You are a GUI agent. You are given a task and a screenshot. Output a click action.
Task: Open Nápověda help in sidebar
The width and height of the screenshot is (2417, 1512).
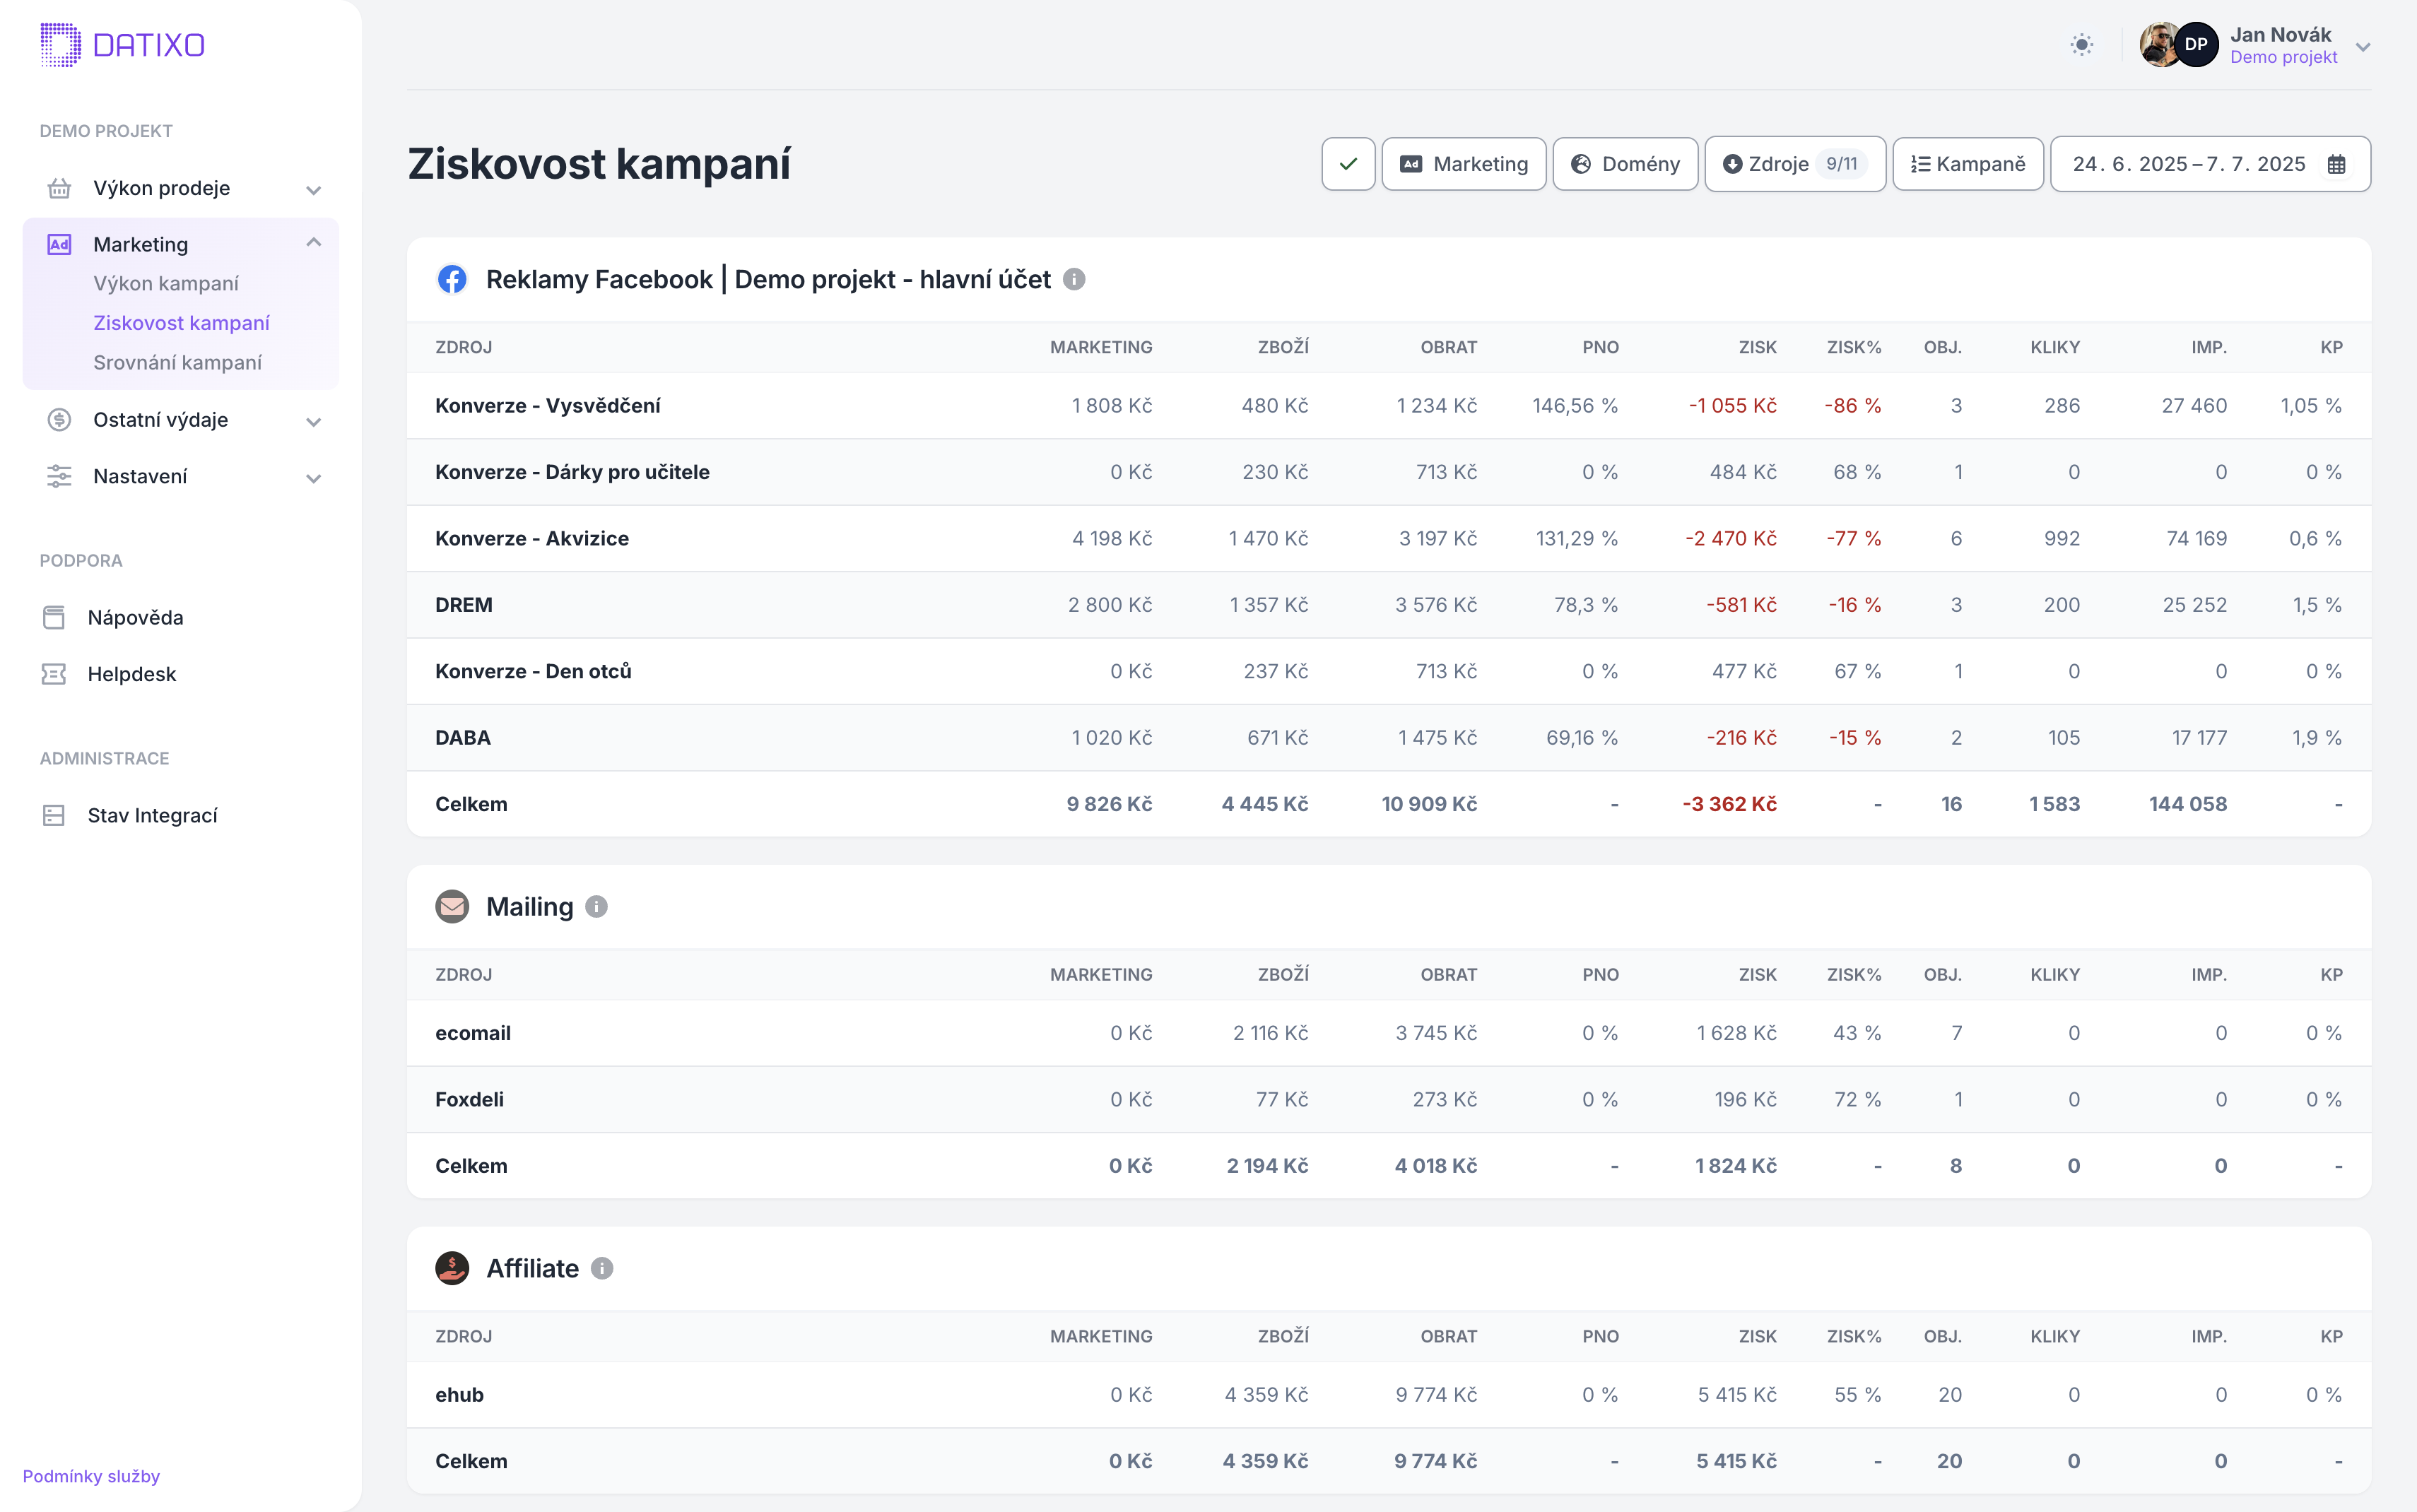tap(135, 617)
